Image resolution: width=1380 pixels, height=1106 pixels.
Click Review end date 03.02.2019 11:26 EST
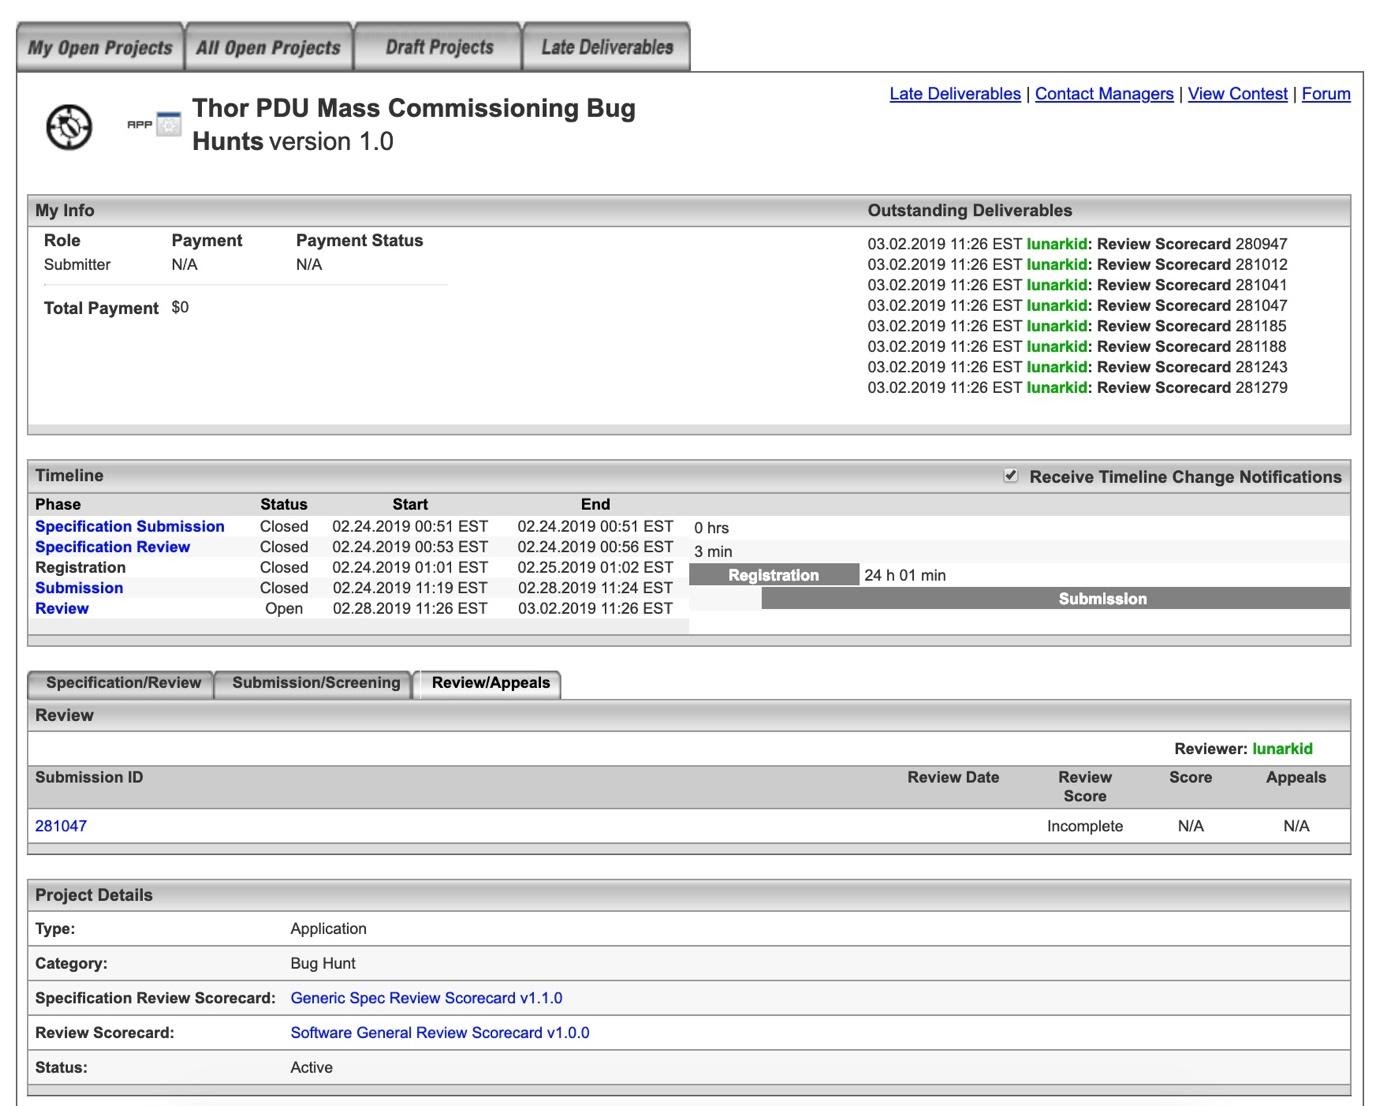click(595, 608)
